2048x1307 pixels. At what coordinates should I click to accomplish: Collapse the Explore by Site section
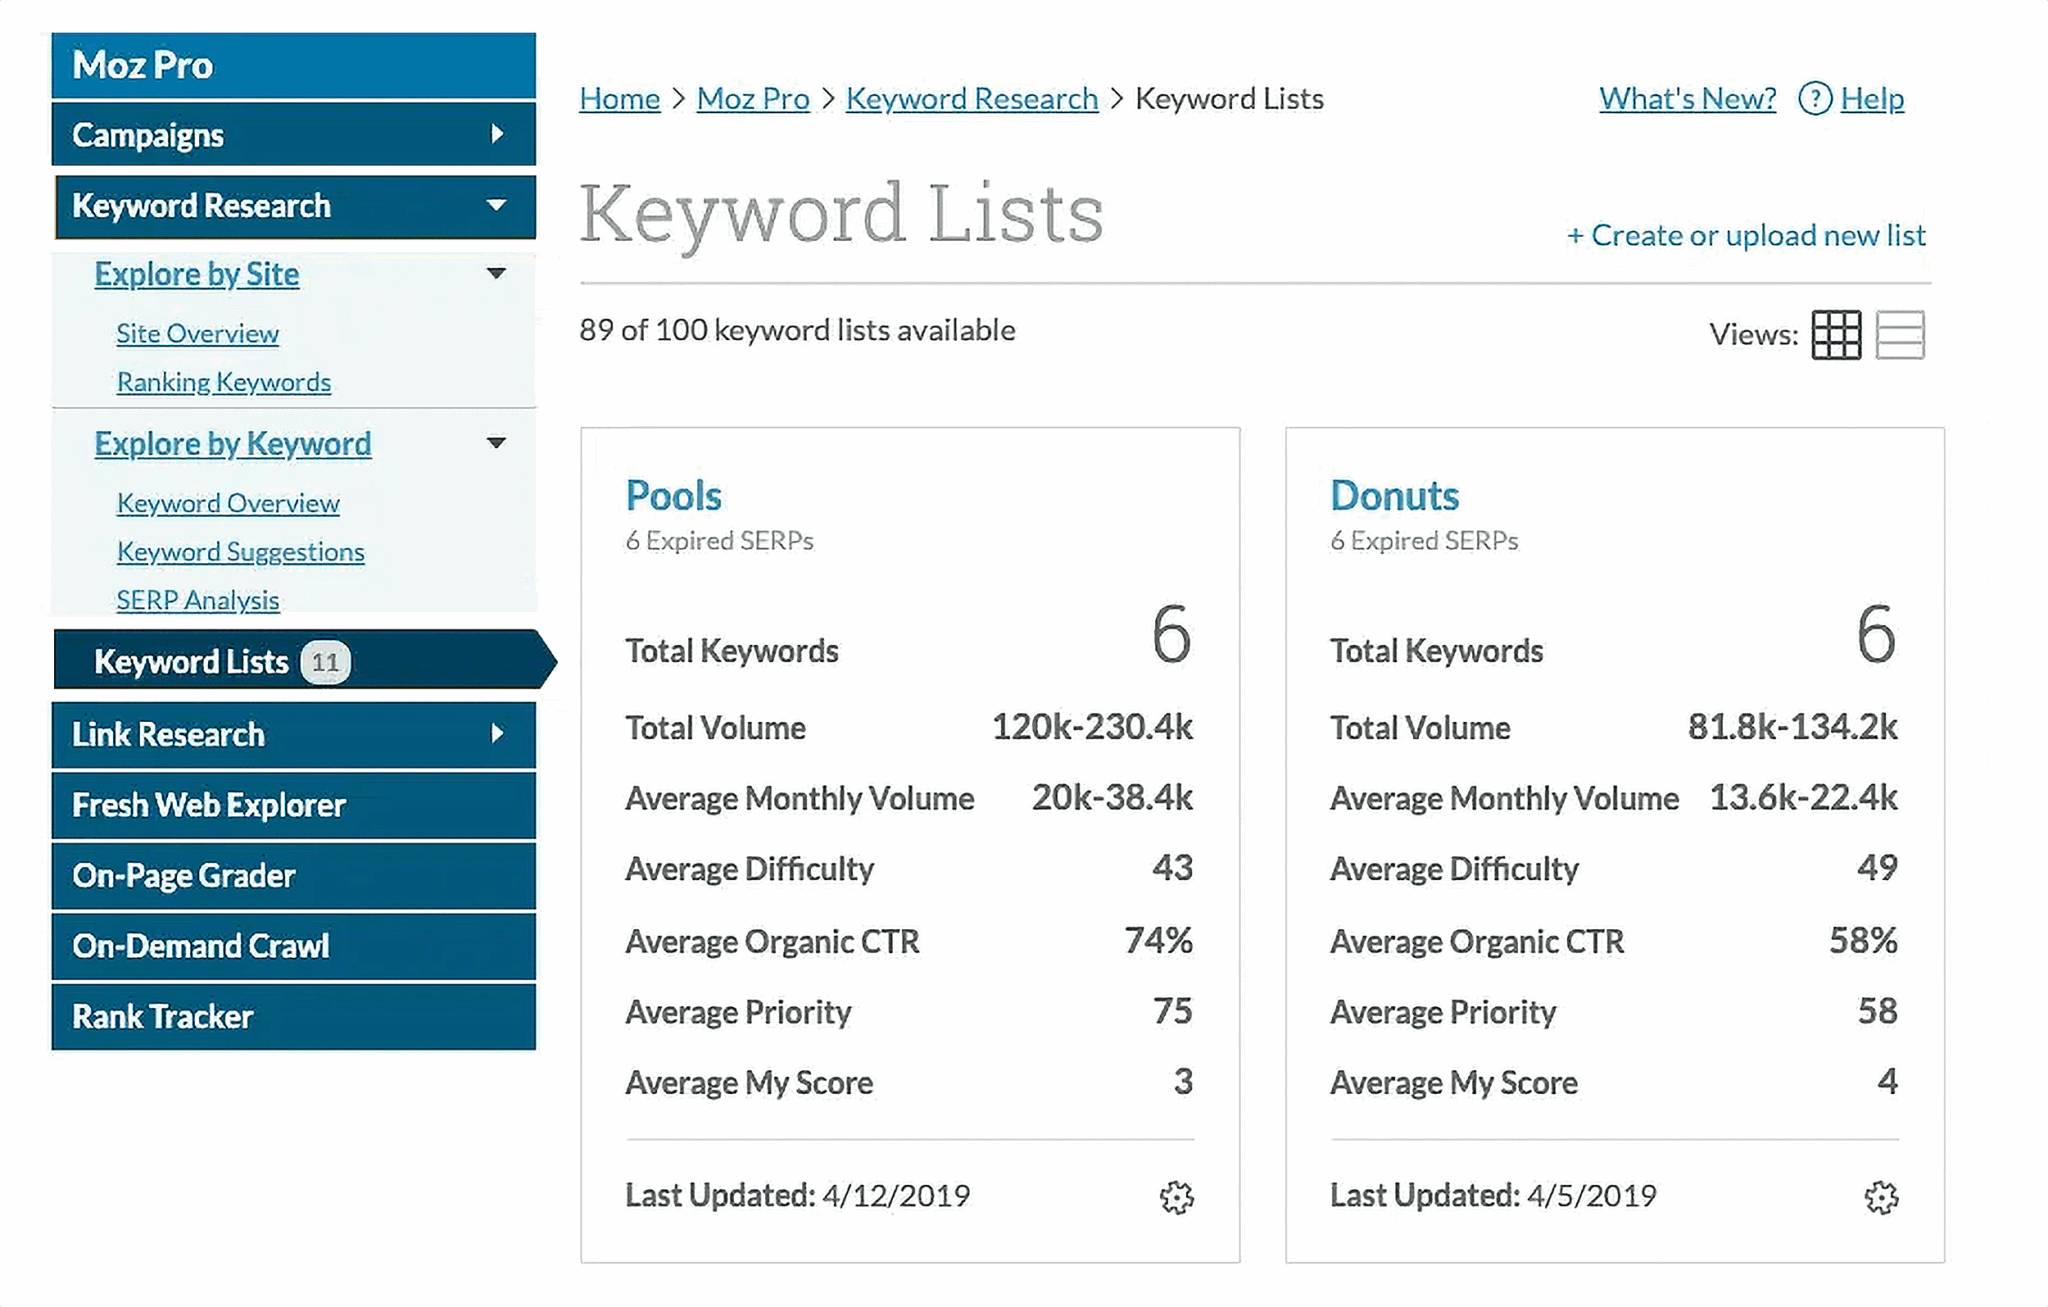(497, 273)
